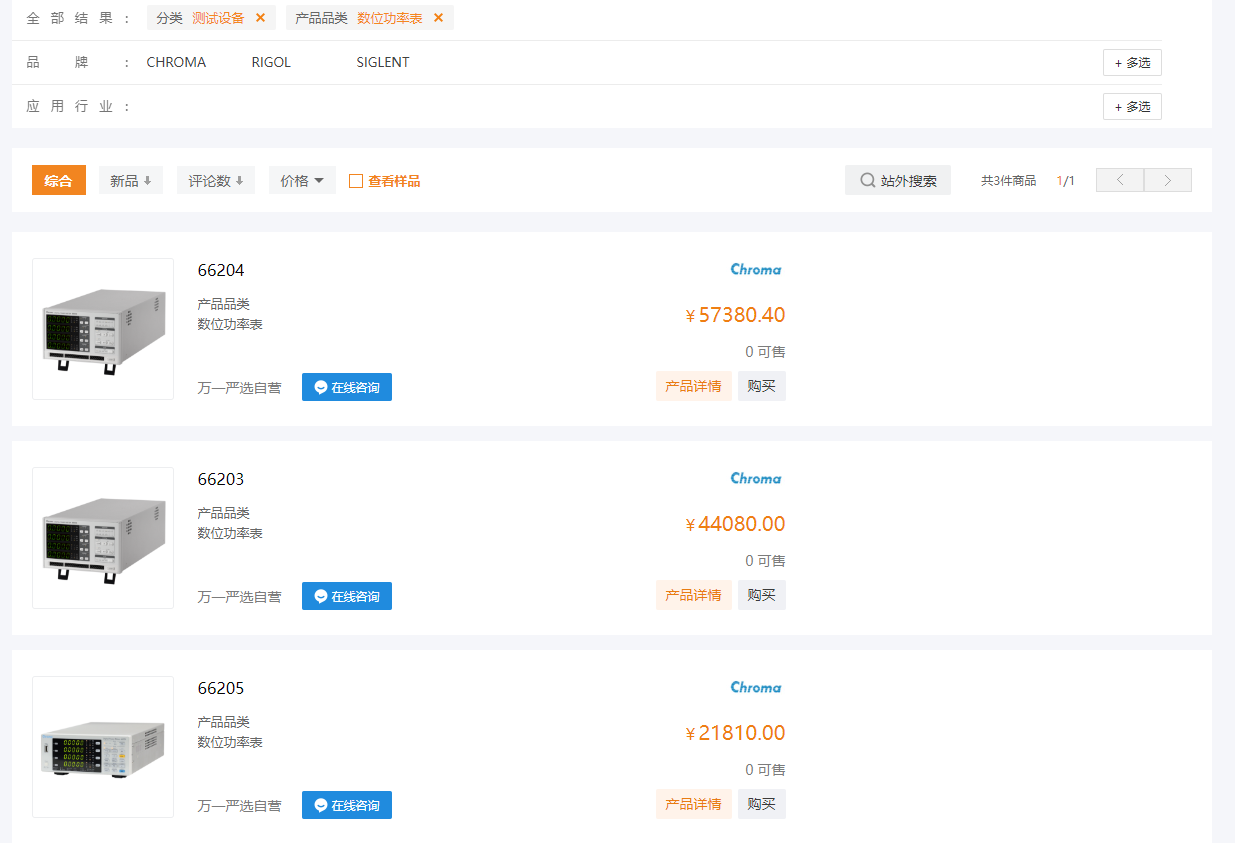View 产品详情 for 66203
The image size is (1235, 843).
pos(694,595)
